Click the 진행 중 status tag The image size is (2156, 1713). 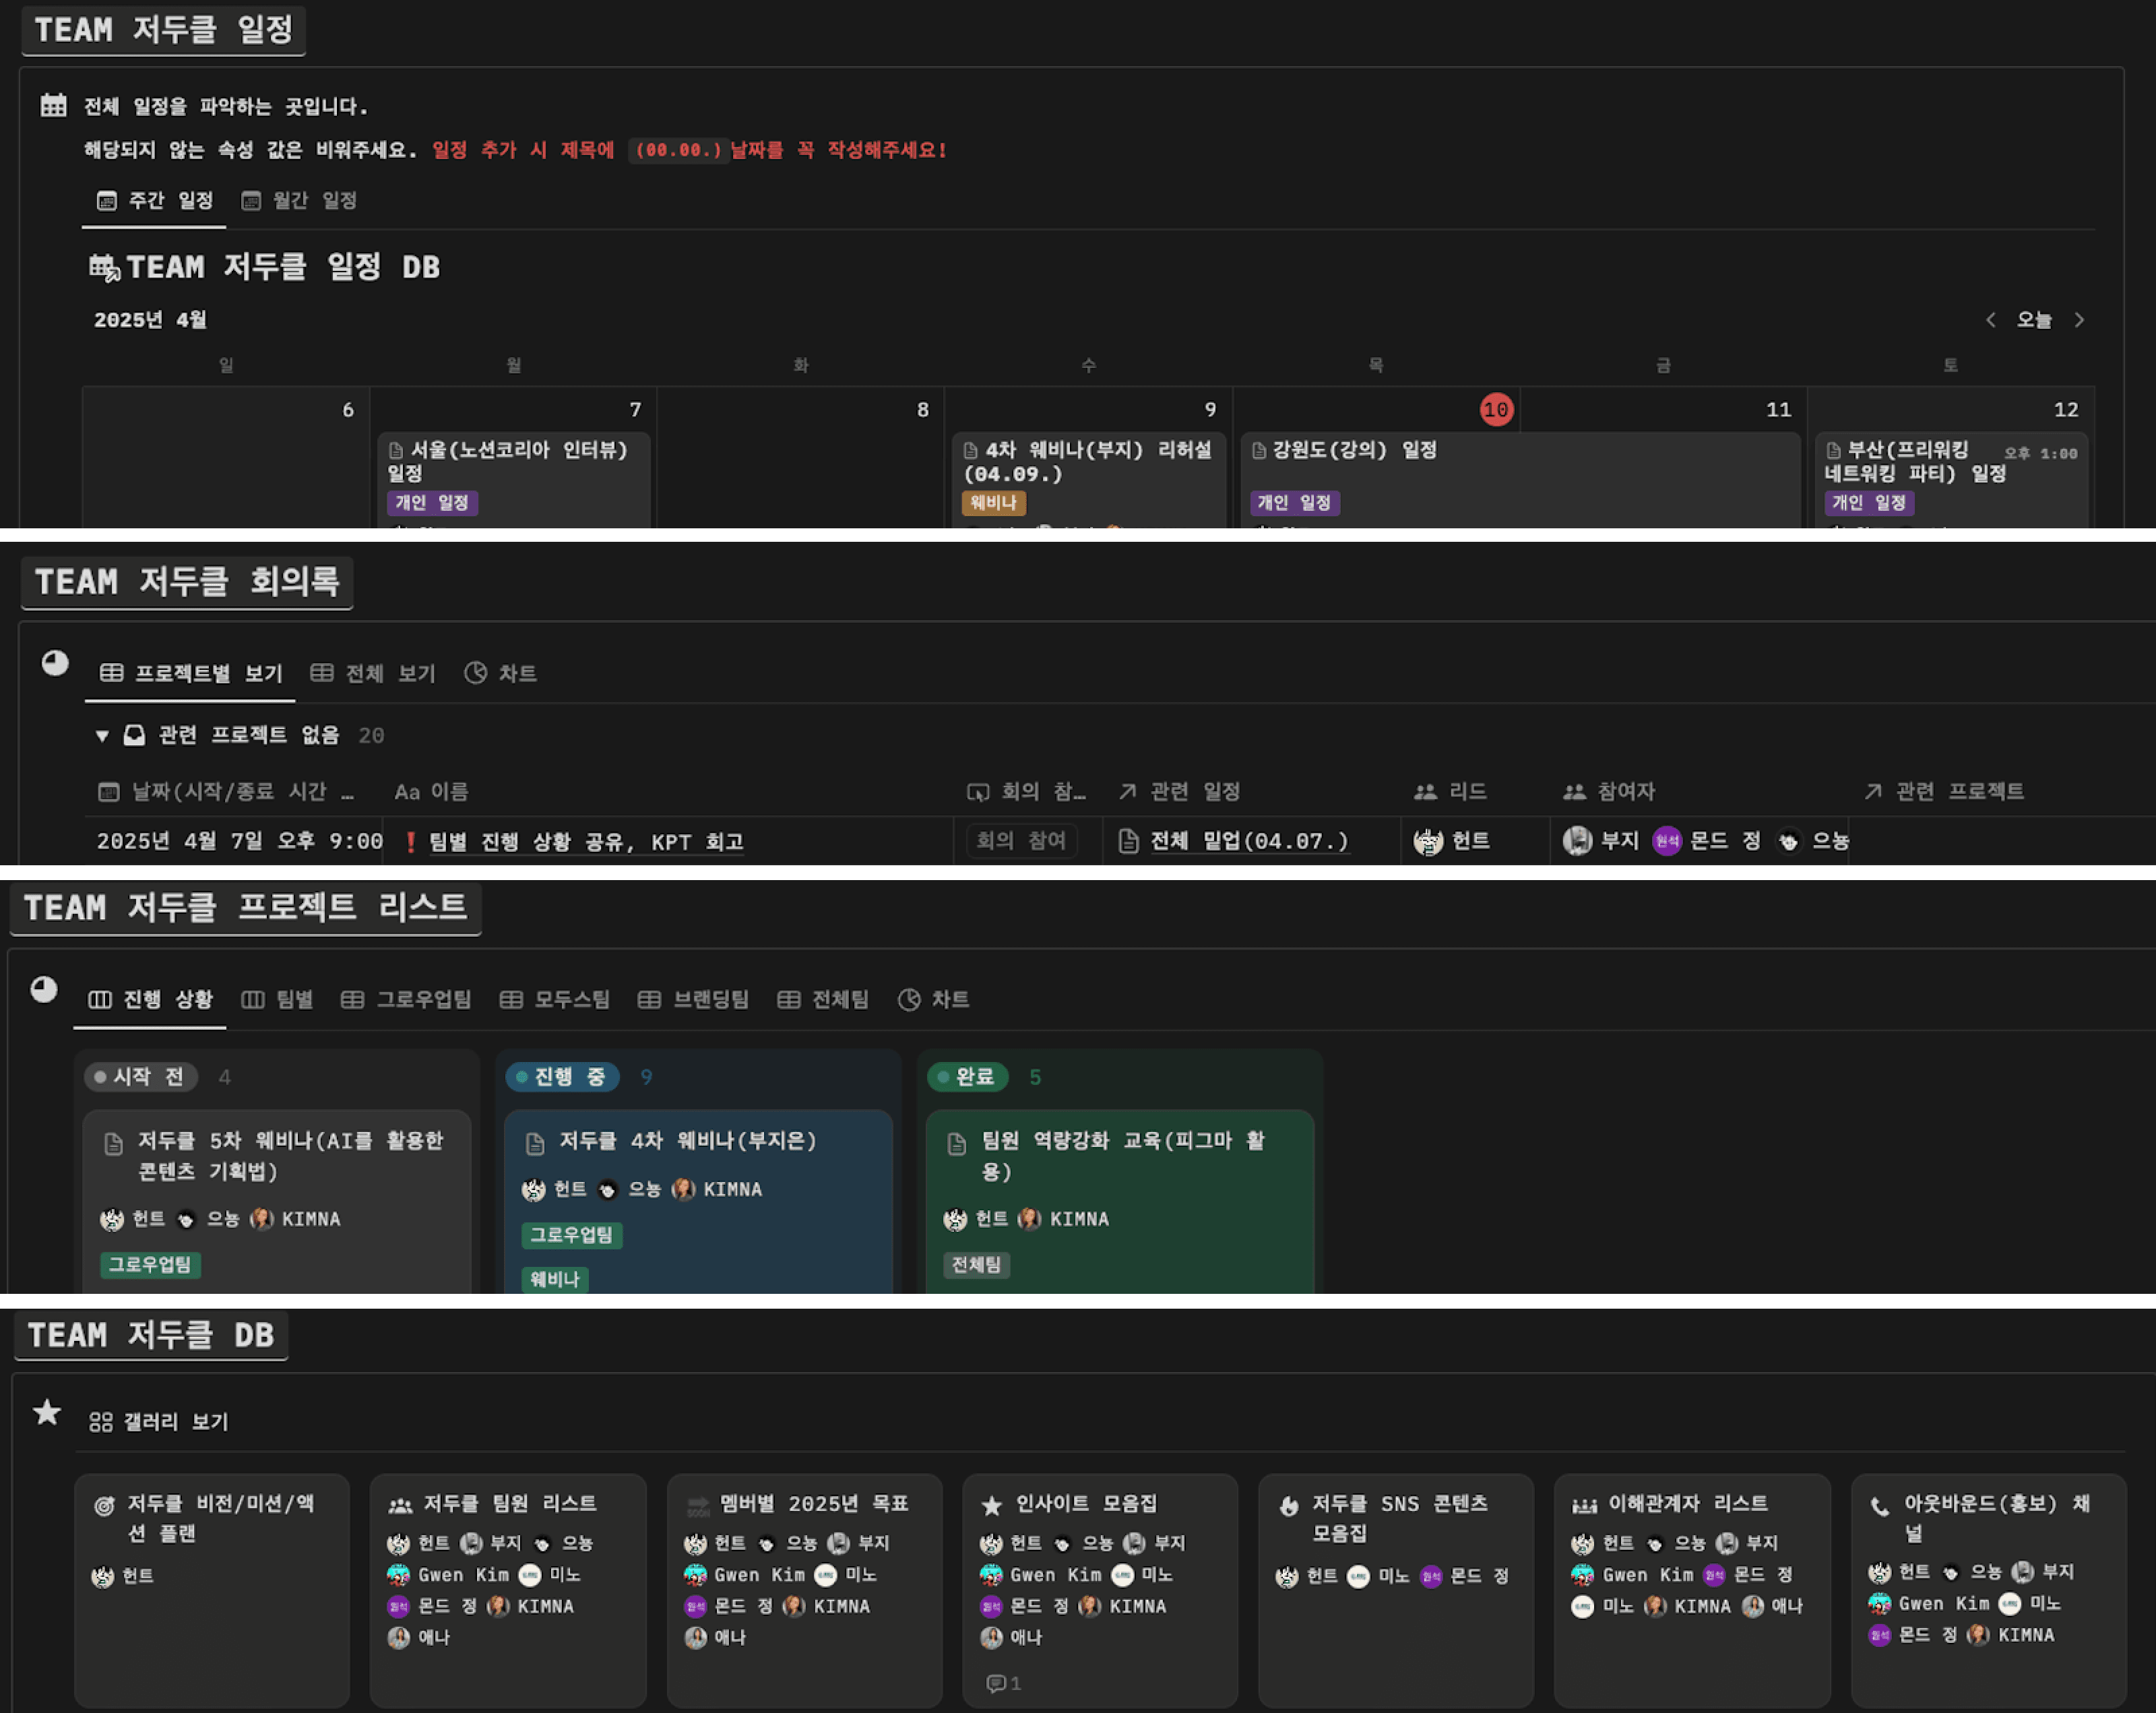pos(562,1077)
